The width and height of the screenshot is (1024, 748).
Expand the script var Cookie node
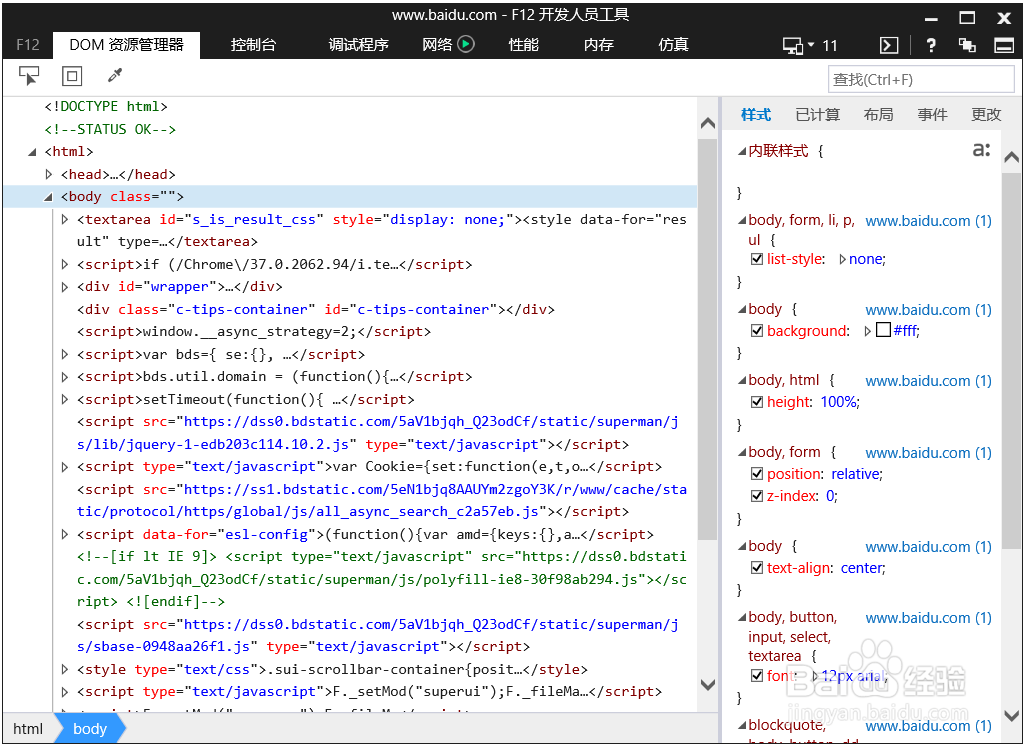click(65, 467)
